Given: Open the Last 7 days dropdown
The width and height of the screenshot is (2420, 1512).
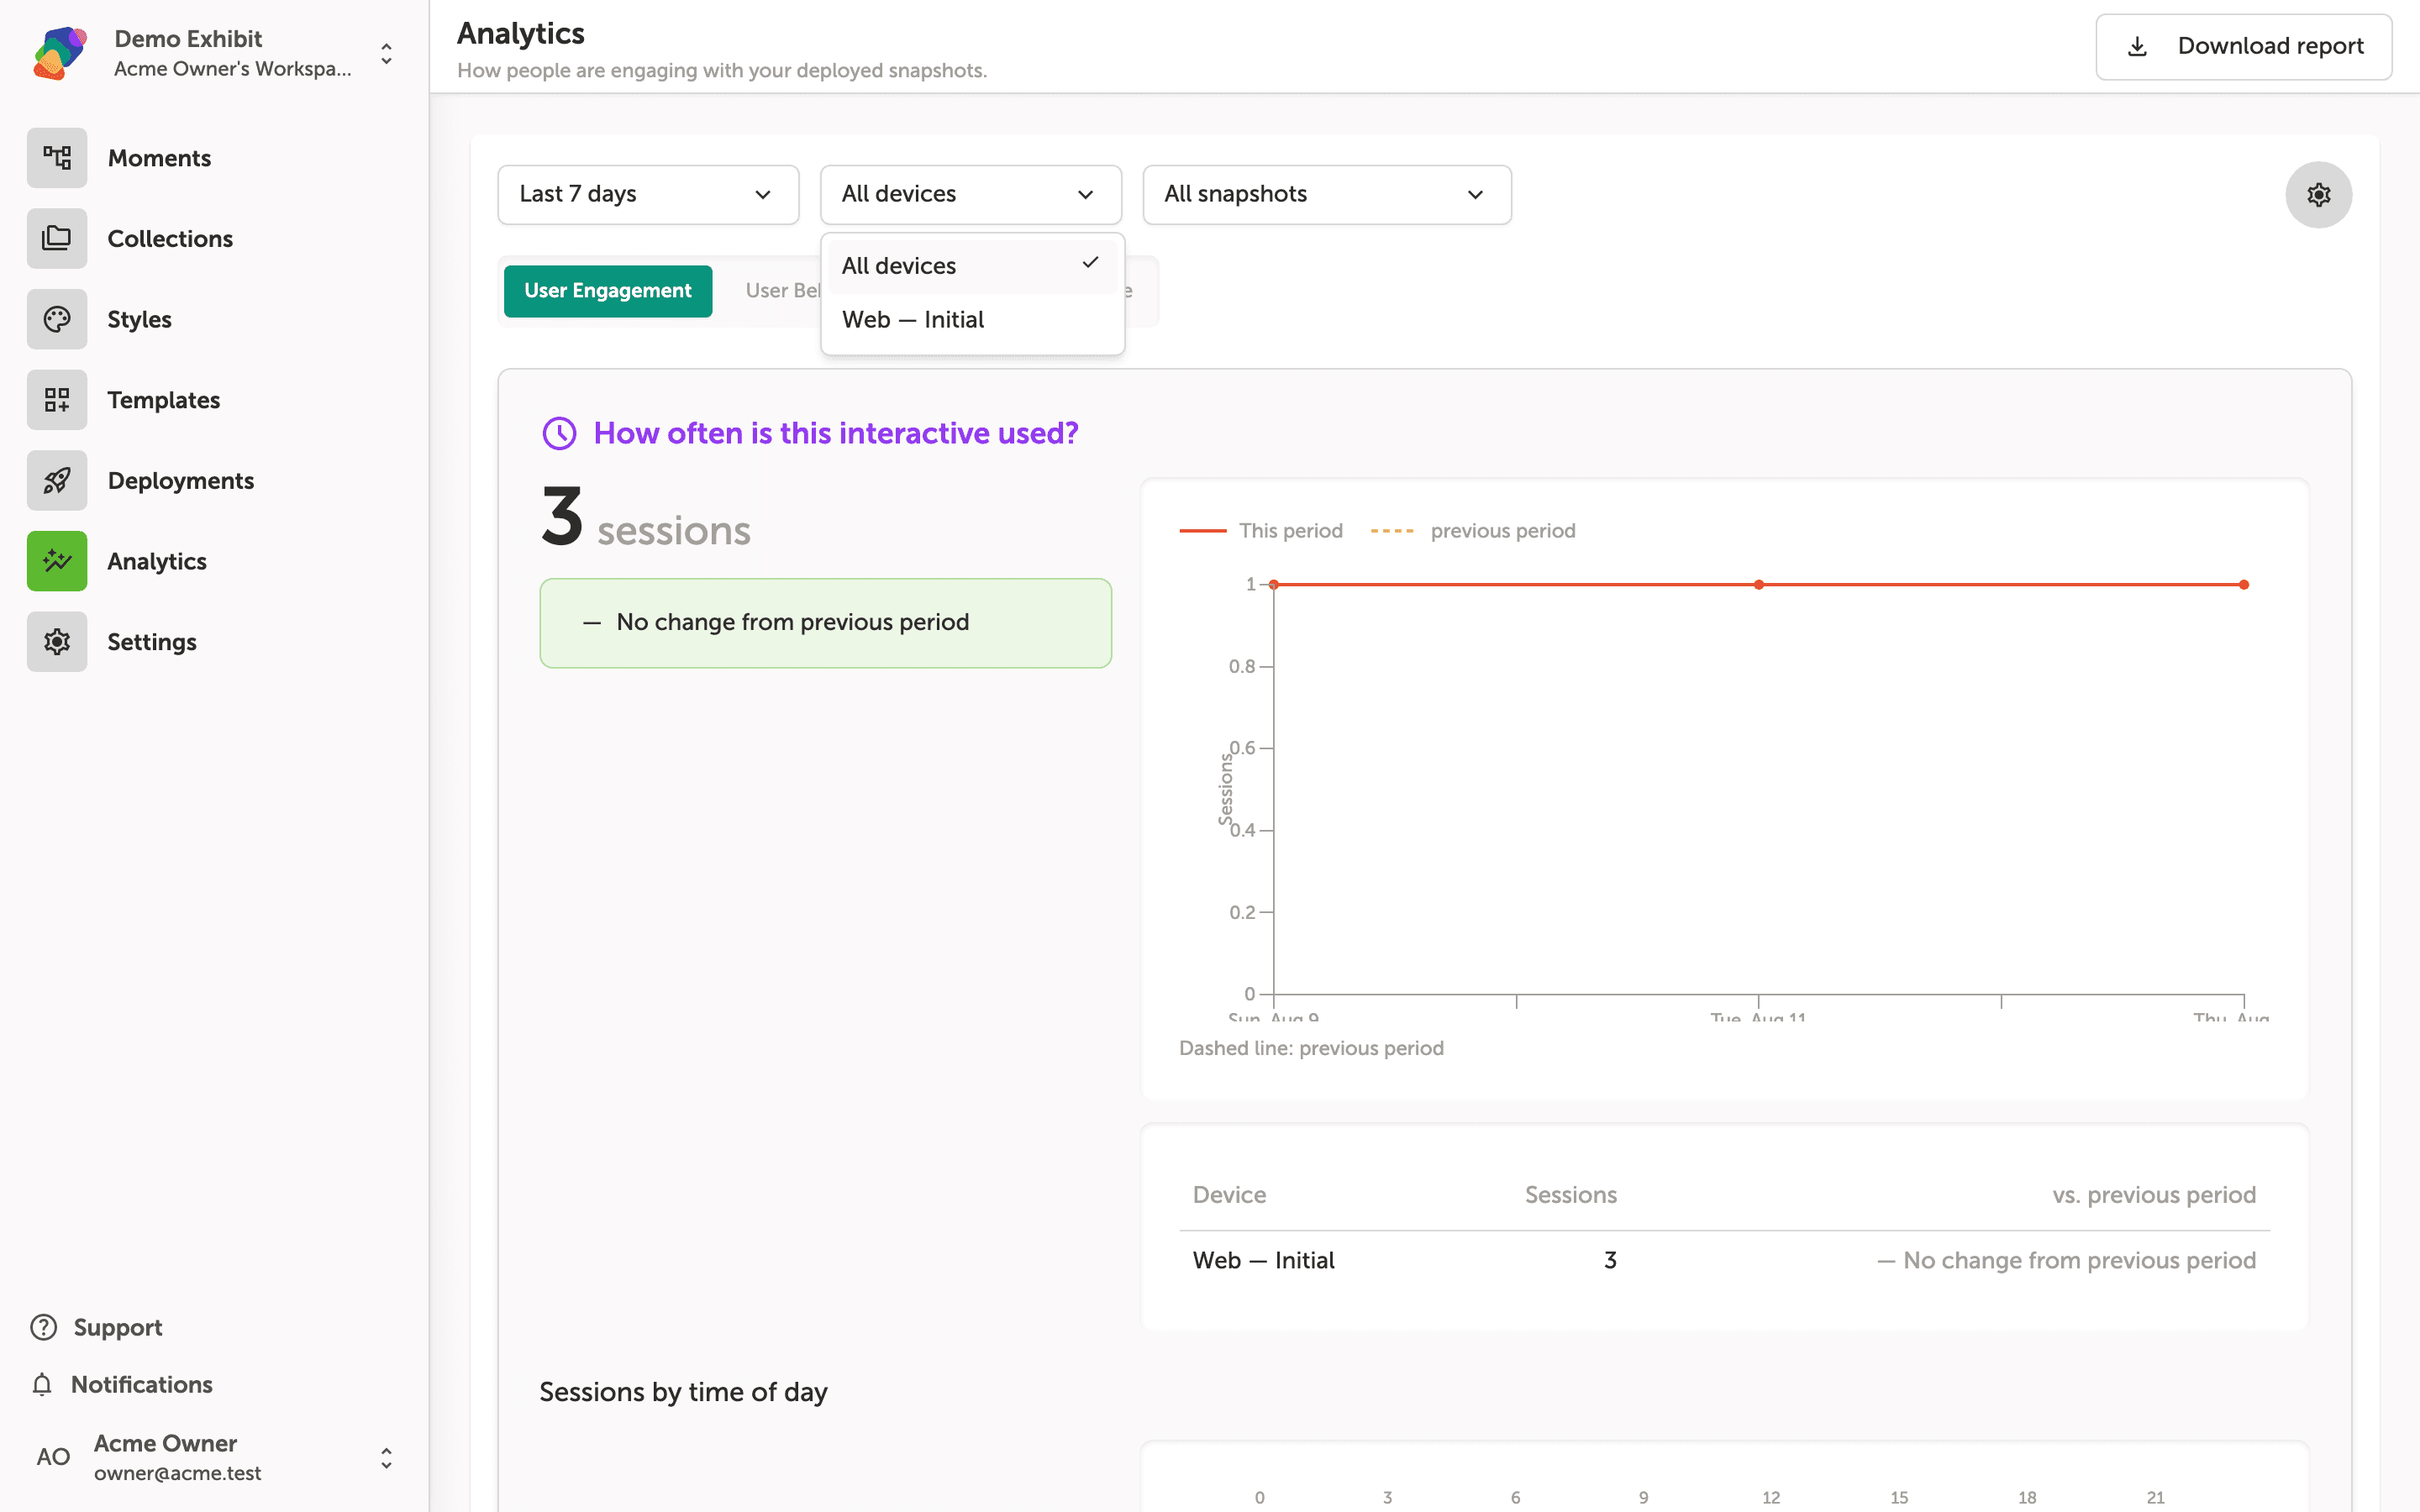Looking at the screenshot, I should (x=648, y=194).
